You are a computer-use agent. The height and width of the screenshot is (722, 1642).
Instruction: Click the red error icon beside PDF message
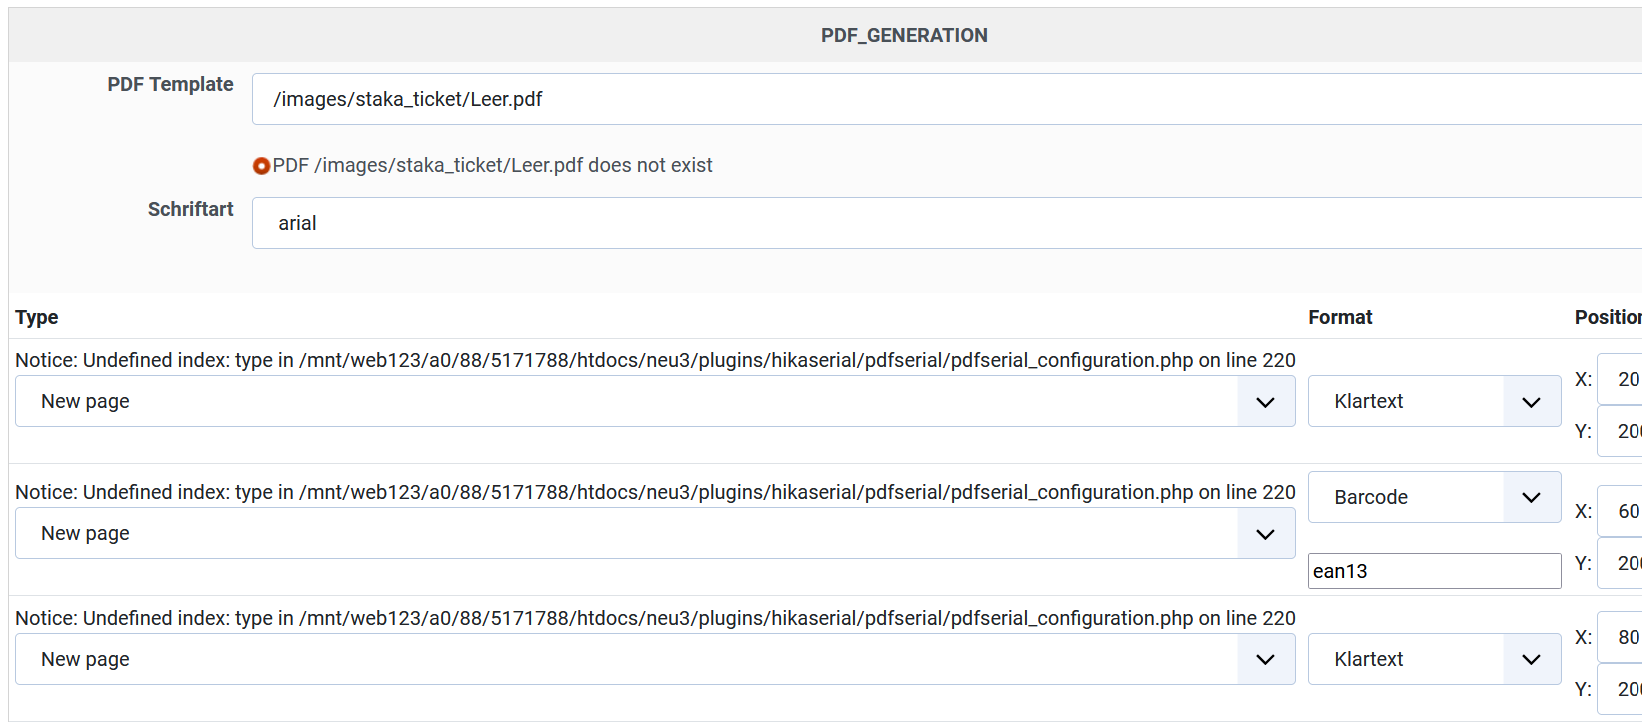pos(261,166)
